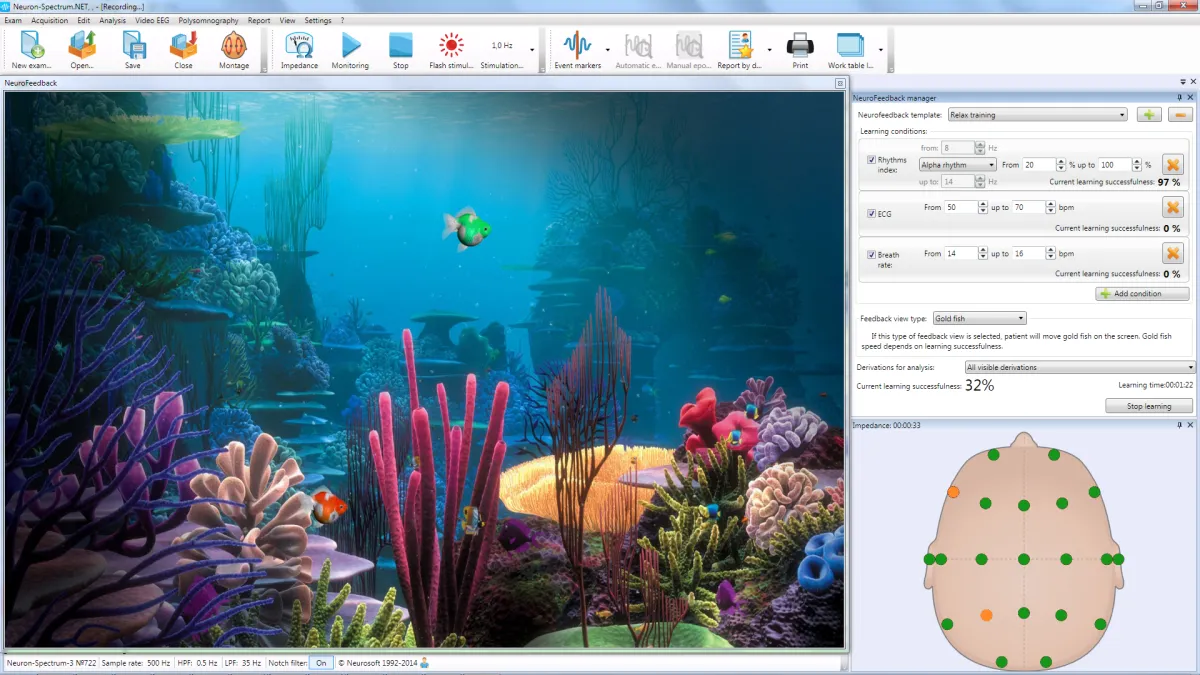Open Event markers tool
Image resolution: width=1200 pixels, height=675 pixels.
click(577, 46)
